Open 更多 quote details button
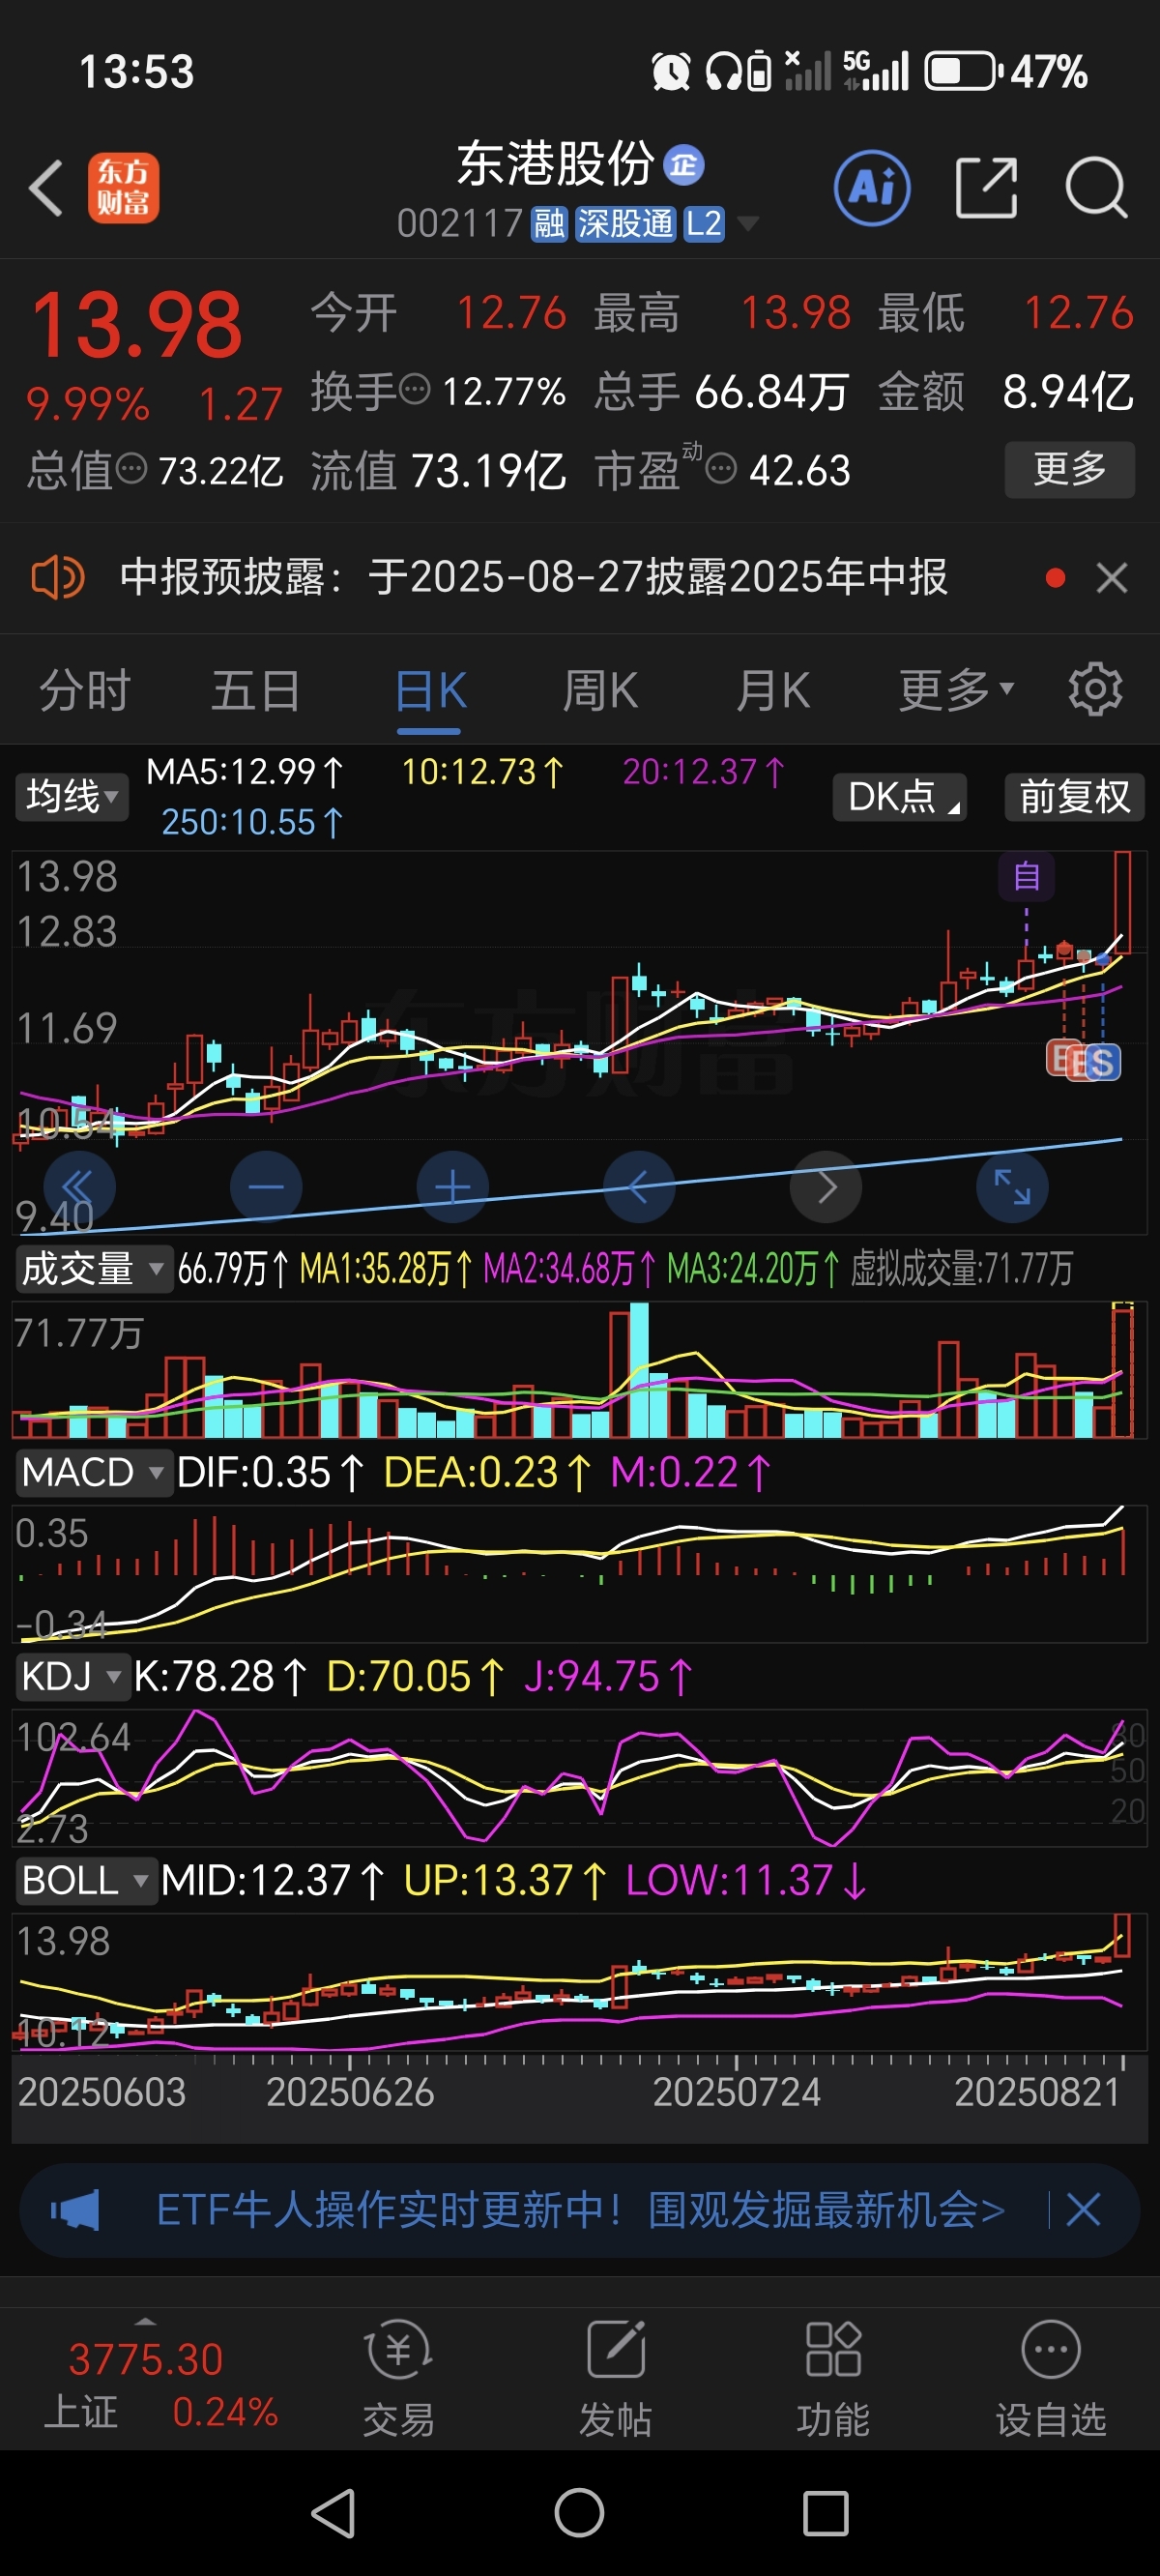The height and width of the screenshot is (2576, 1160). pos(1069,469)
